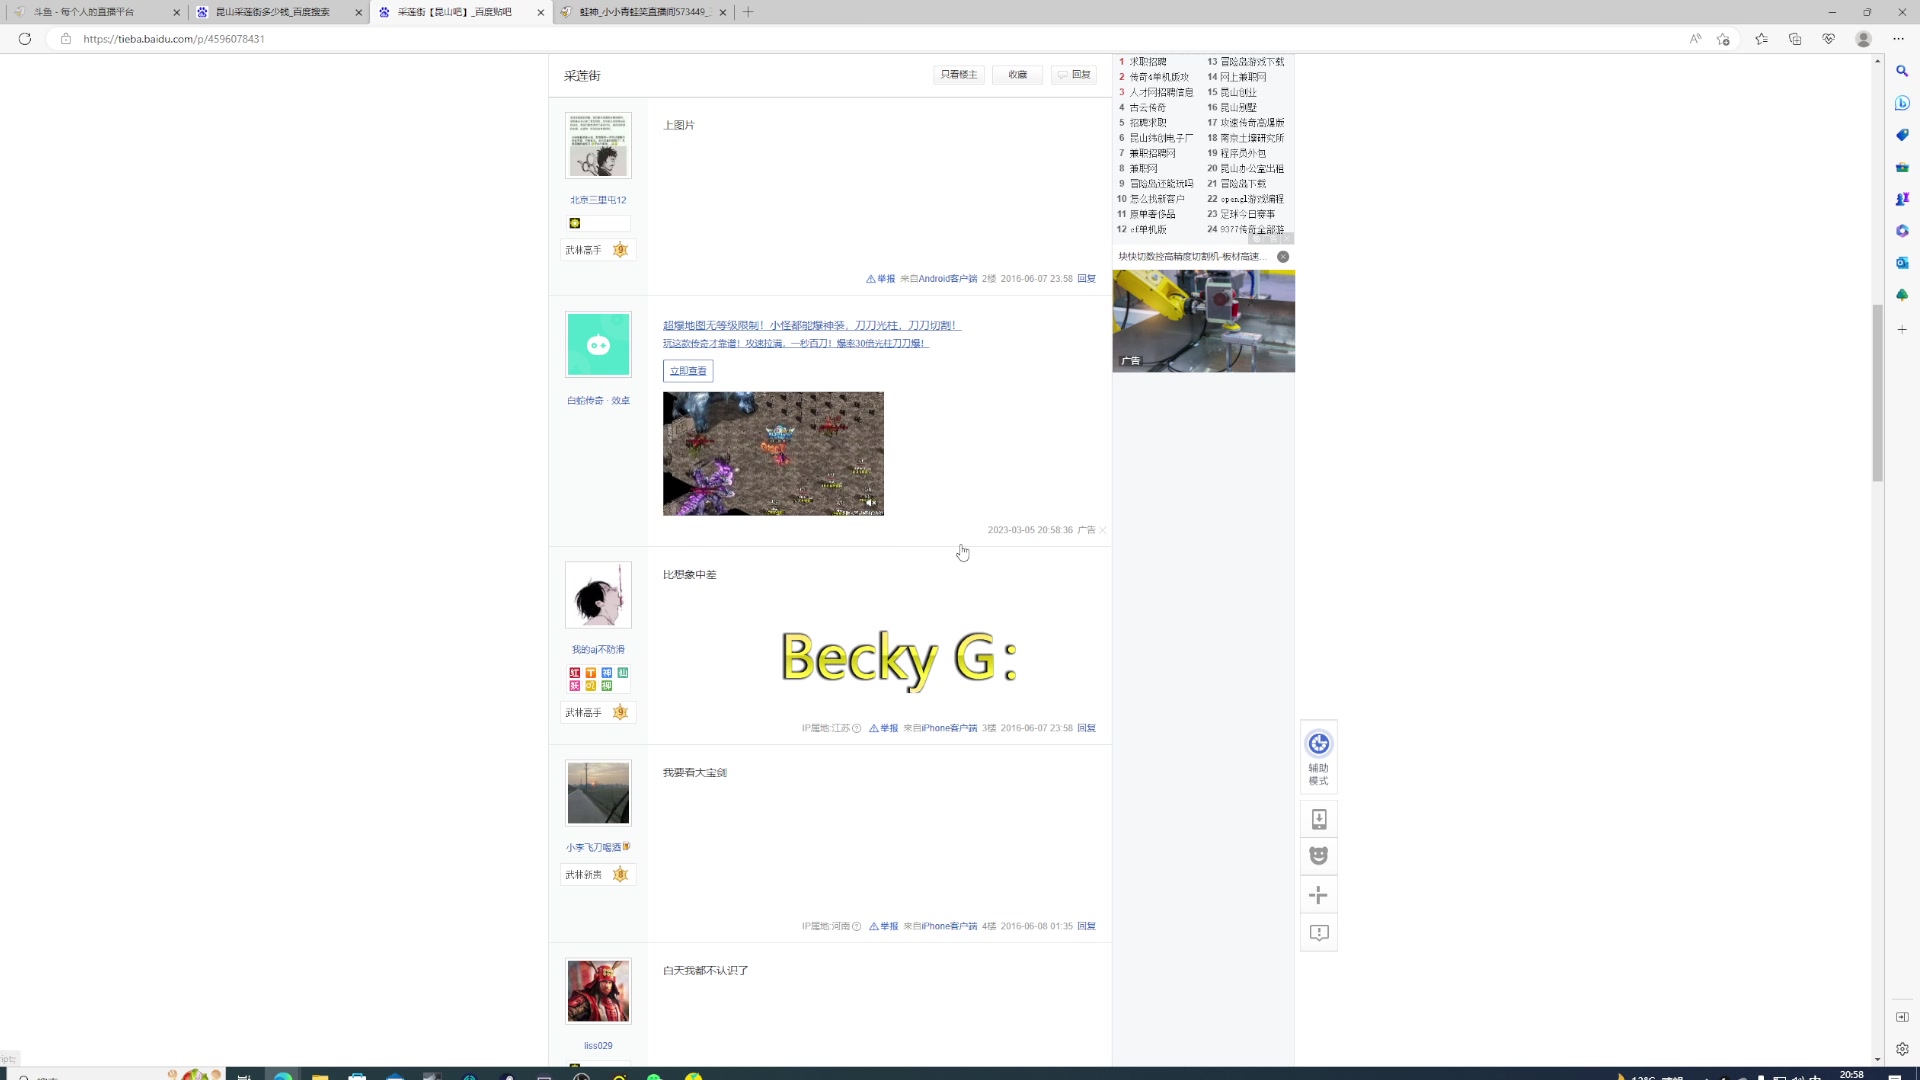Screen dimensions: 1920x1080
Task: Hide the Edge sidebar panel
Action: coord(1902,1017)
